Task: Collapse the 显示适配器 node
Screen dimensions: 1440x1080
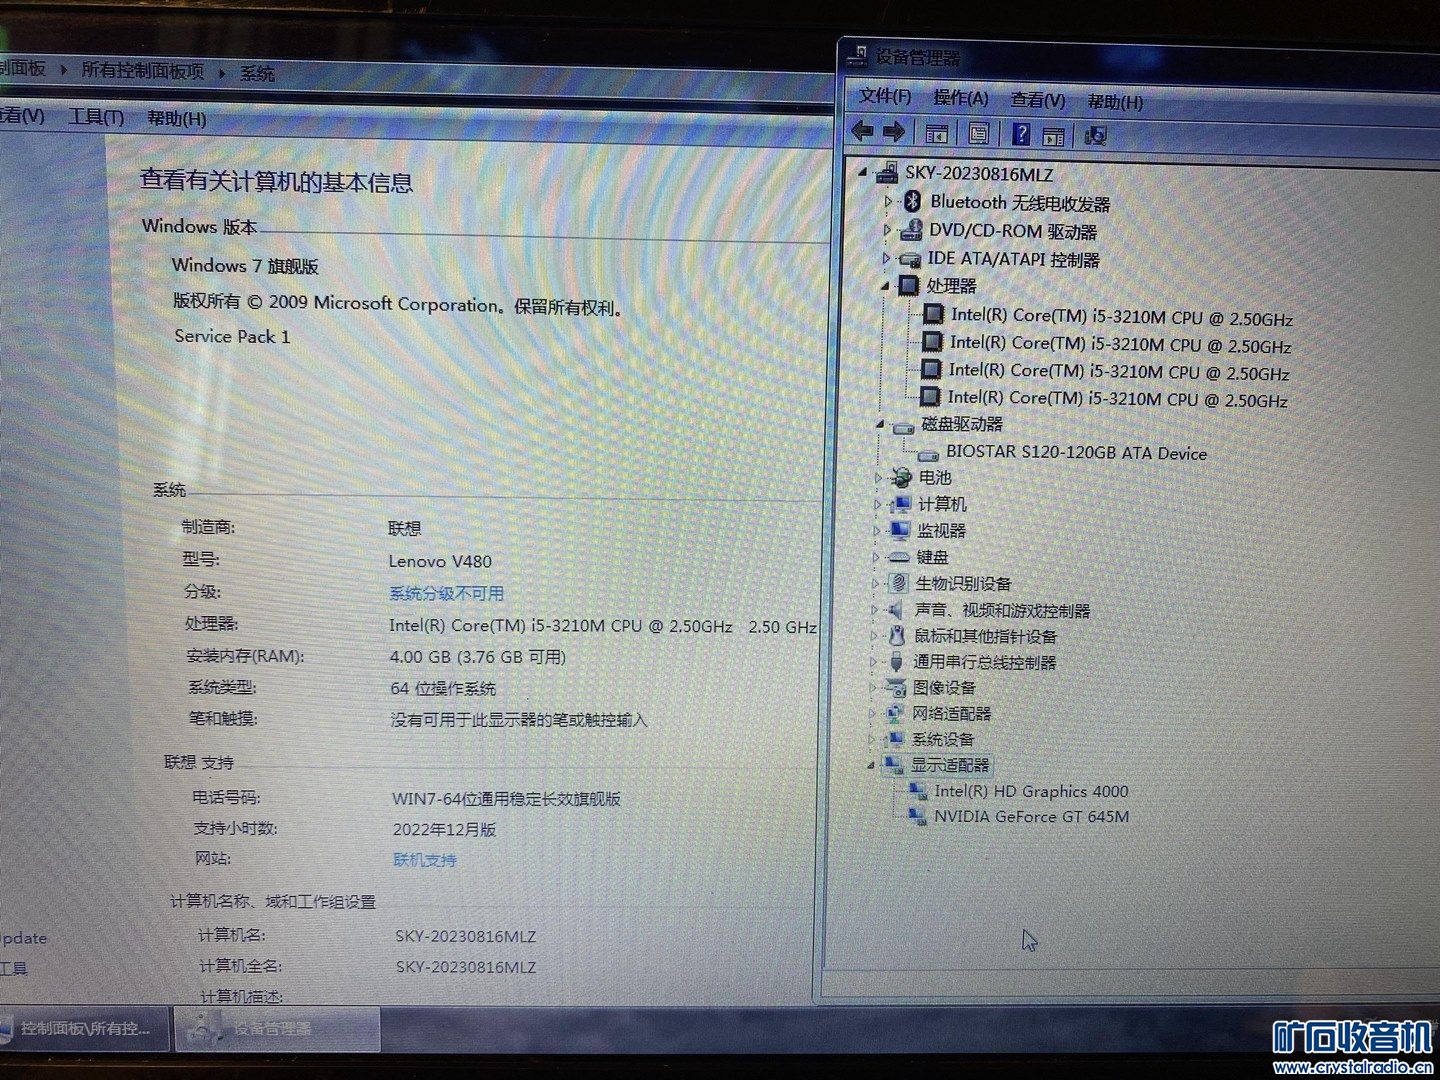Action: click(871, 766)
